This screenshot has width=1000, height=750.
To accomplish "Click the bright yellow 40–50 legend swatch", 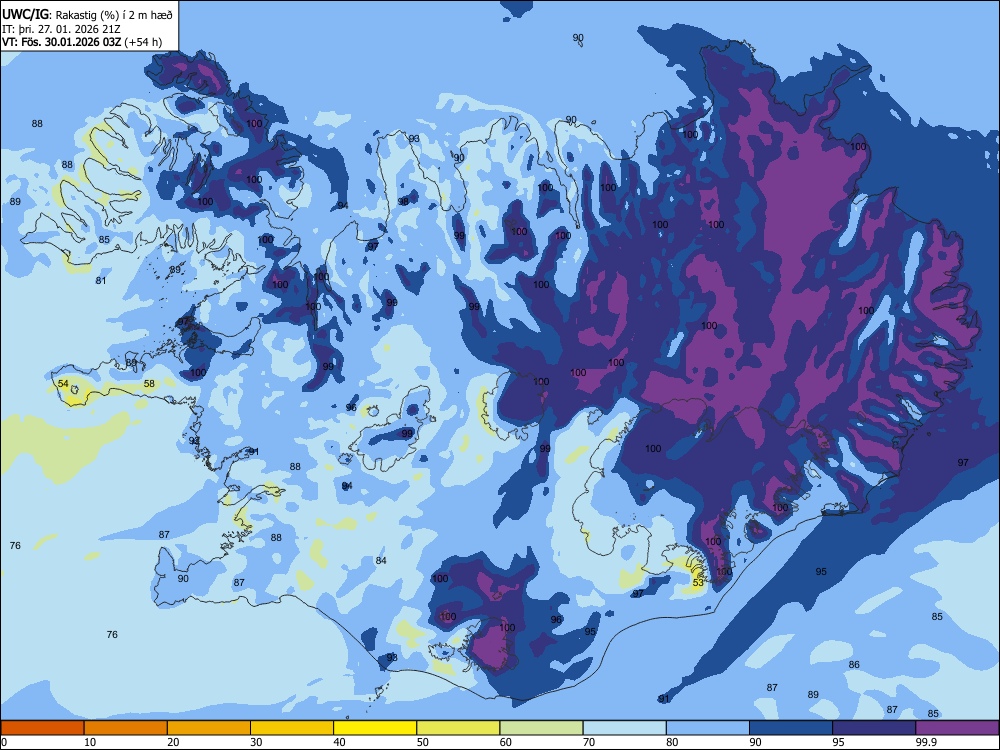I will [x=375, y=728].
